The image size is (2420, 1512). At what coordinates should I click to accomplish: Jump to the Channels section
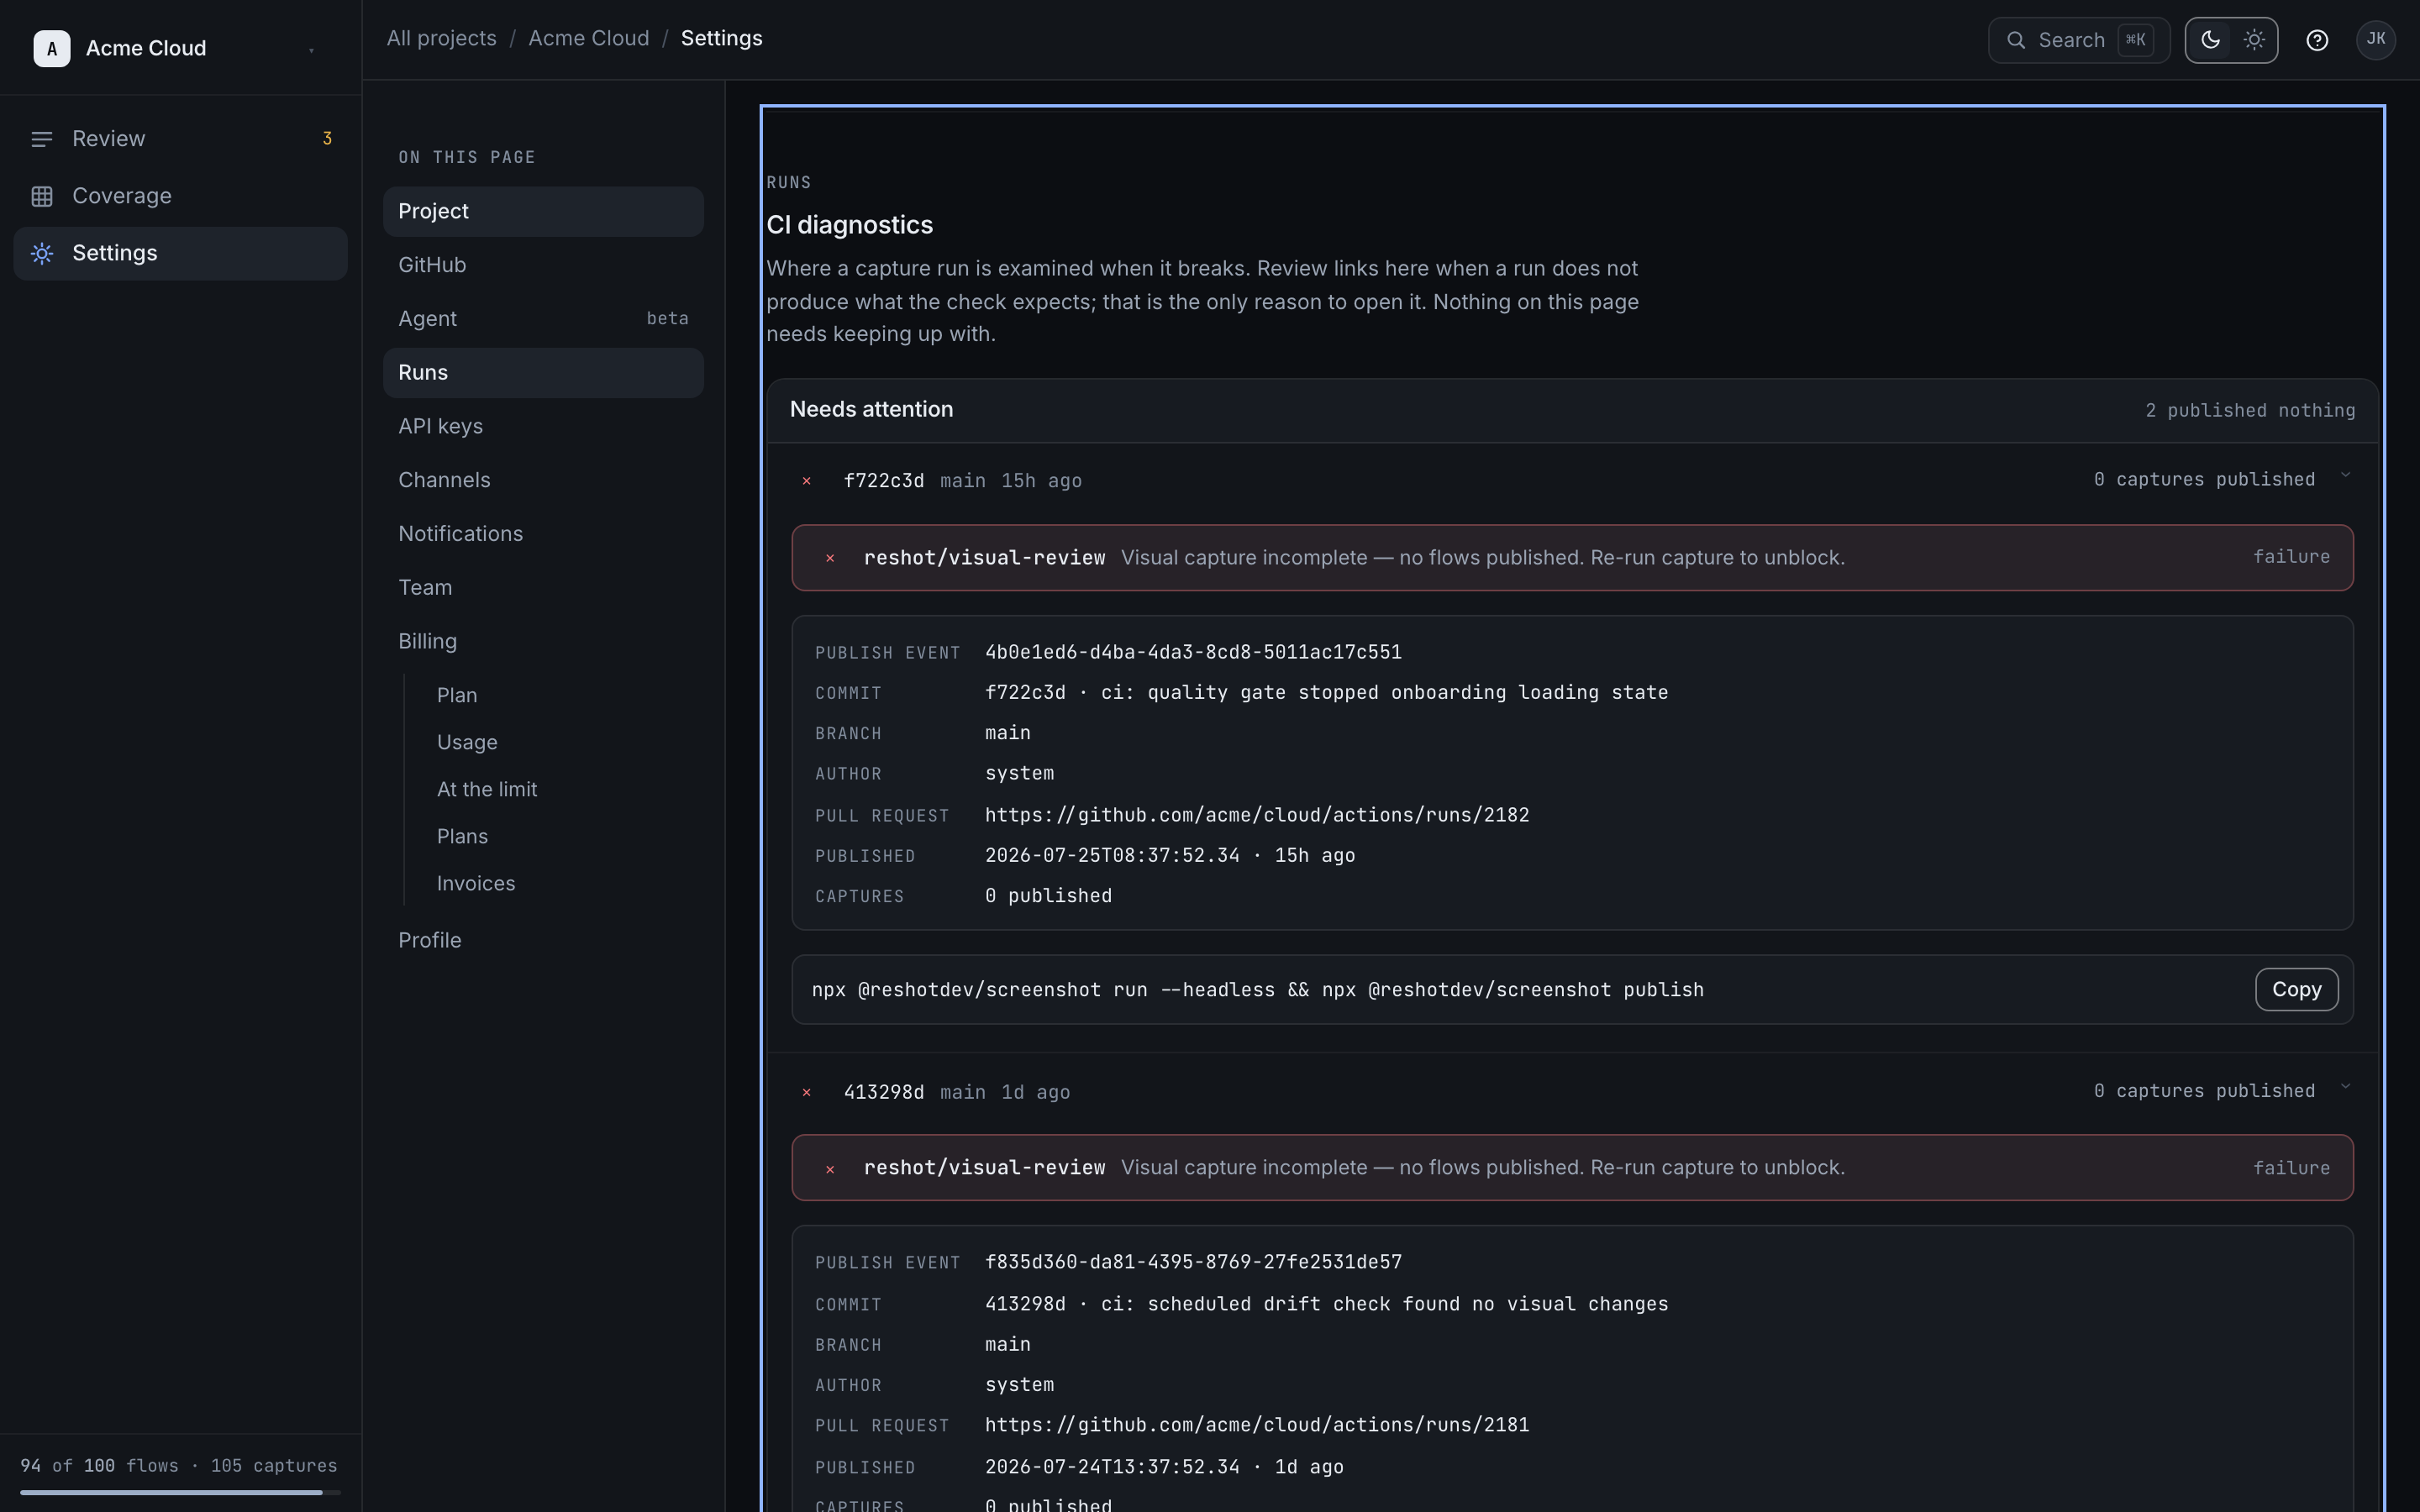click(x=543, y=480)
